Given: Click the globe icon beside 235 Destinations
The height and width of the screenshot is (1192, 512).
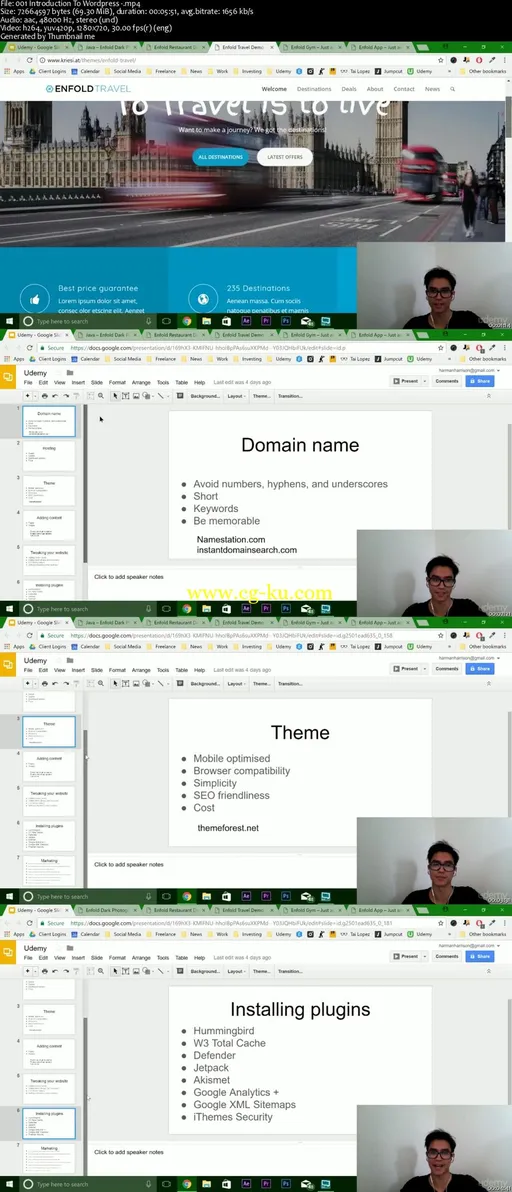Looking at the screenshot, I should pyautogui.click(x=201, y=298).
